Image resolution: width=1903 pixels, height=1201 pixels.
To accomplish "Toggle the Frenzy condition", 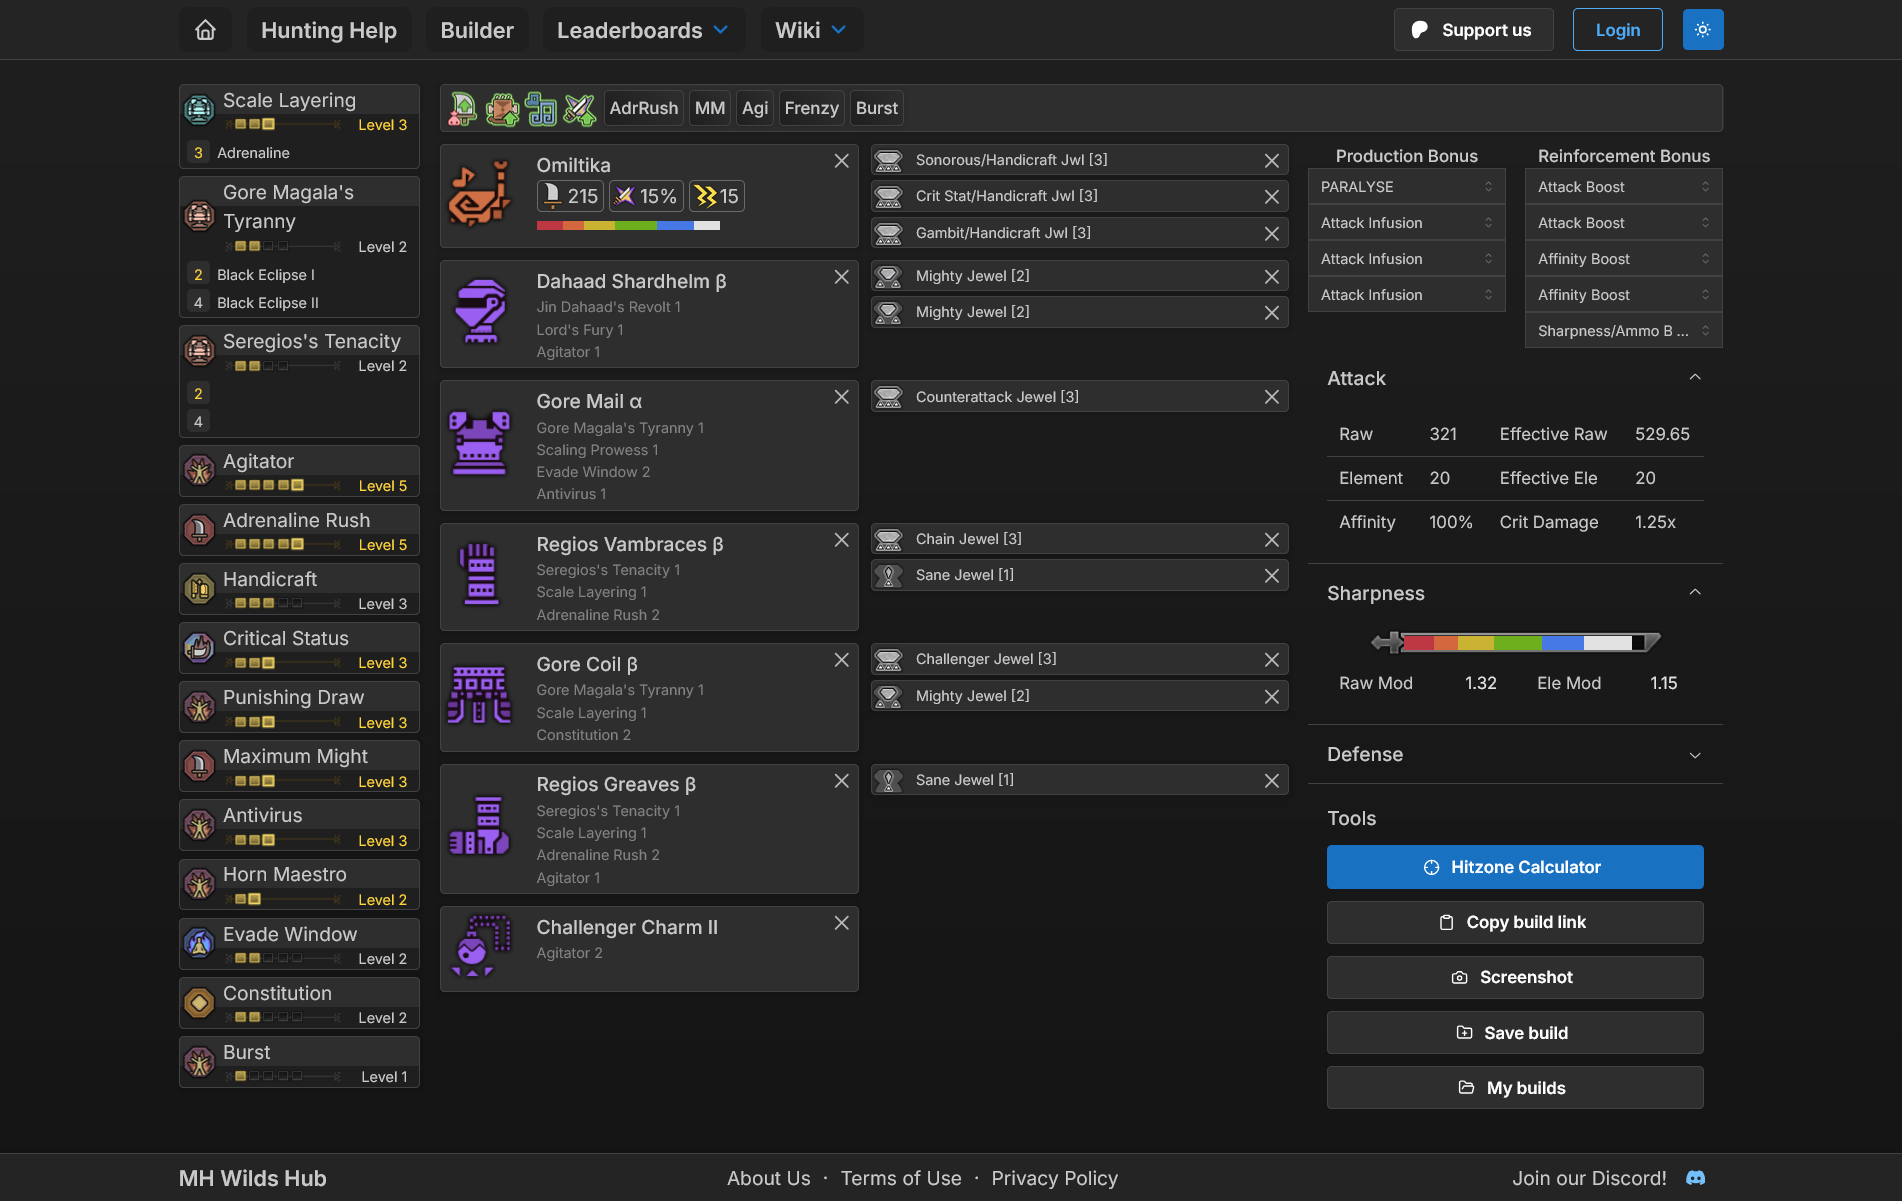I will tap(811, 108).
